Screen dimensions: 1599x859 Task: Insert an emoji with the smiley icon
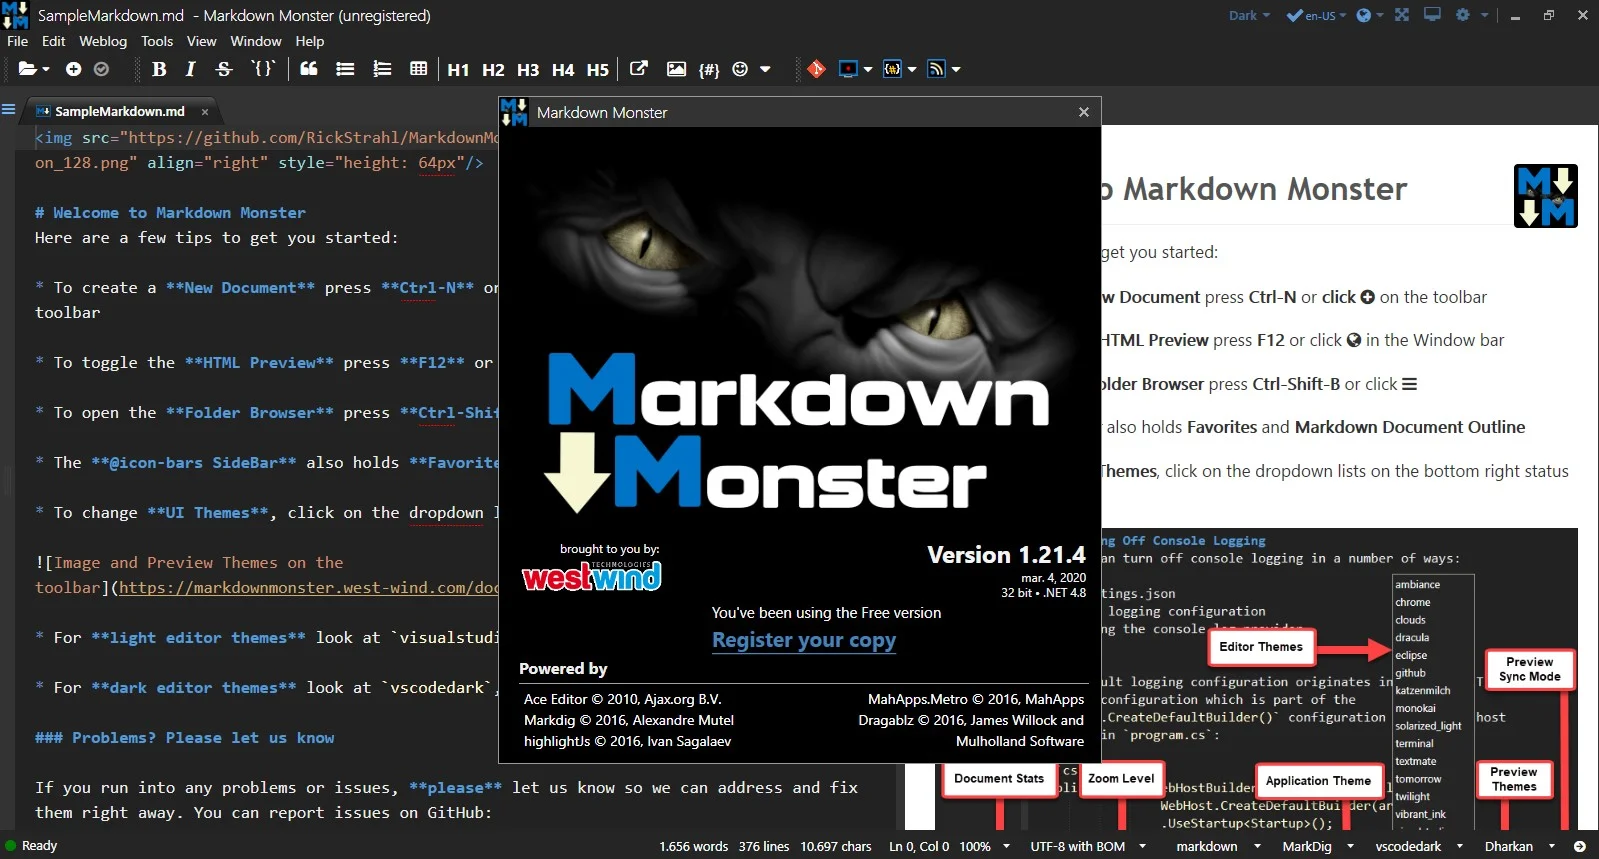(x=740, y=69)
